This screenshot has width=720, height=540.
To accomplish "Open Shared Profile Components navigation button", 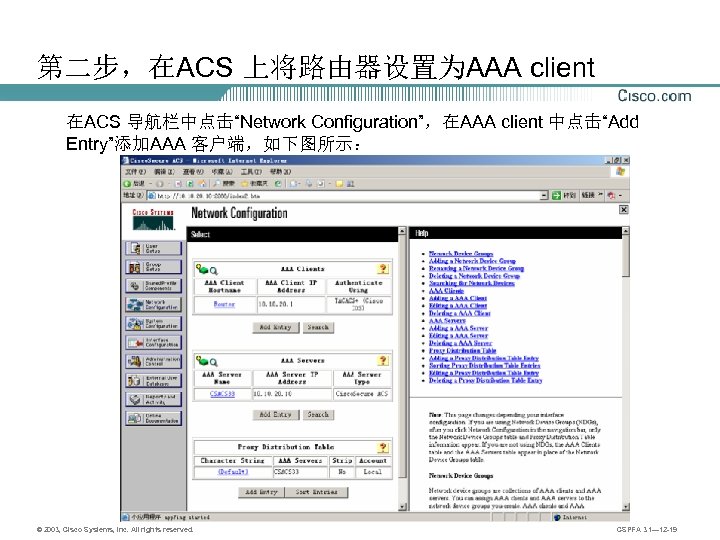I will (153, 286).
